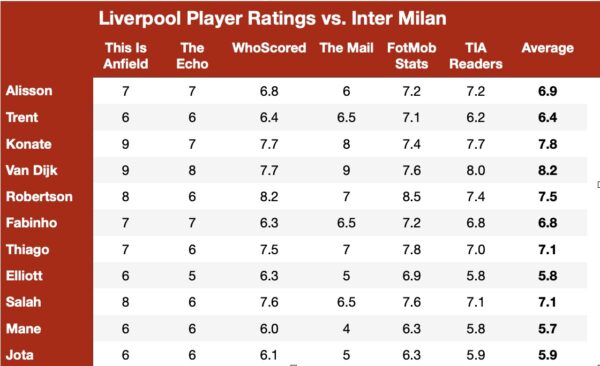The image size is (600, 366).
Task: Click the Average column header
Action: point(548,48)
